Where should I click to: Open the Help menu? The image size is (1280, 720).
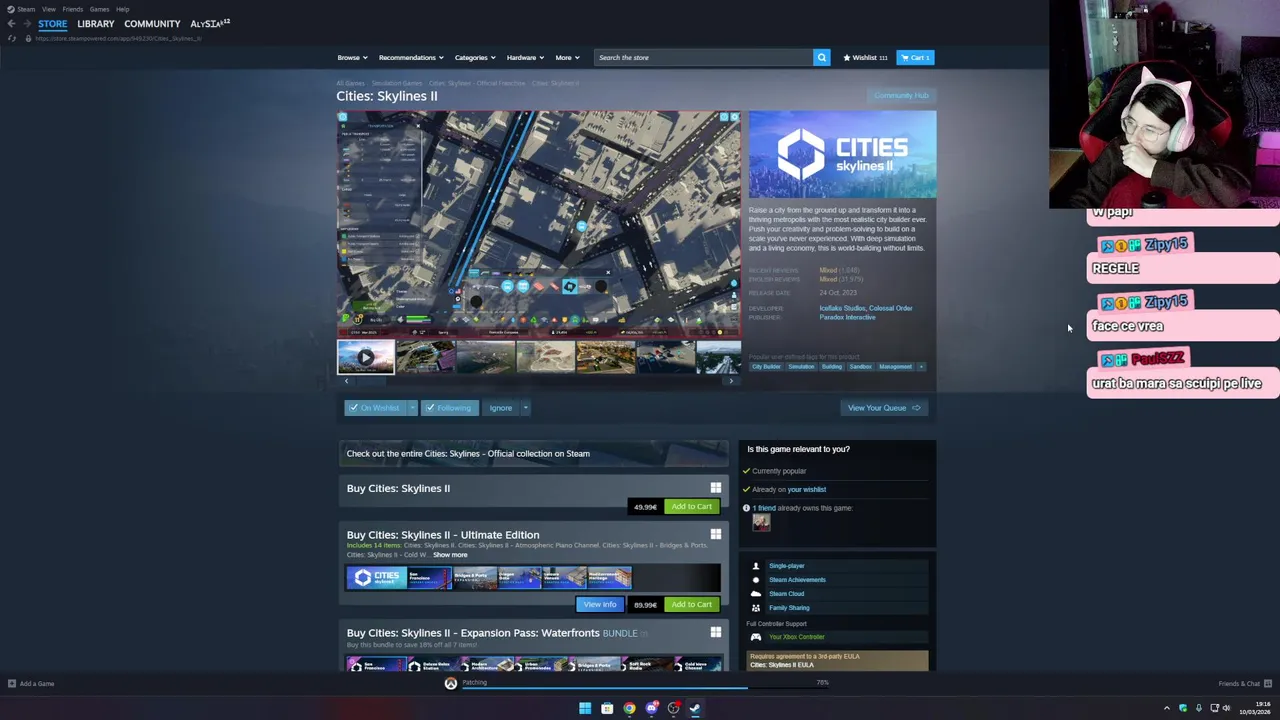122,9
